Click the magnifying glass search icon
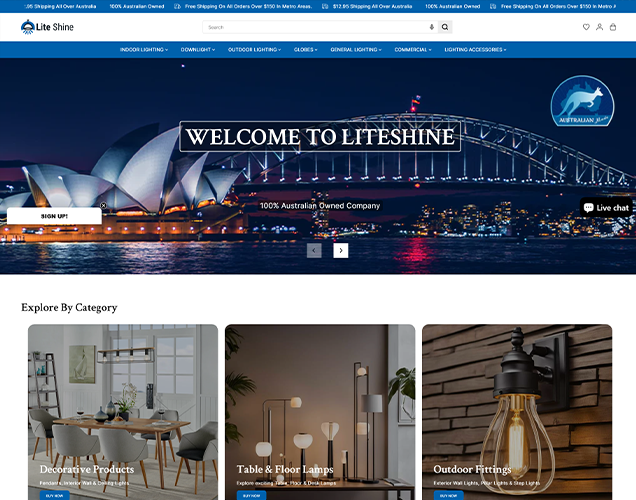The width and height of the screenshot is (636, 500). click(445, 27)
